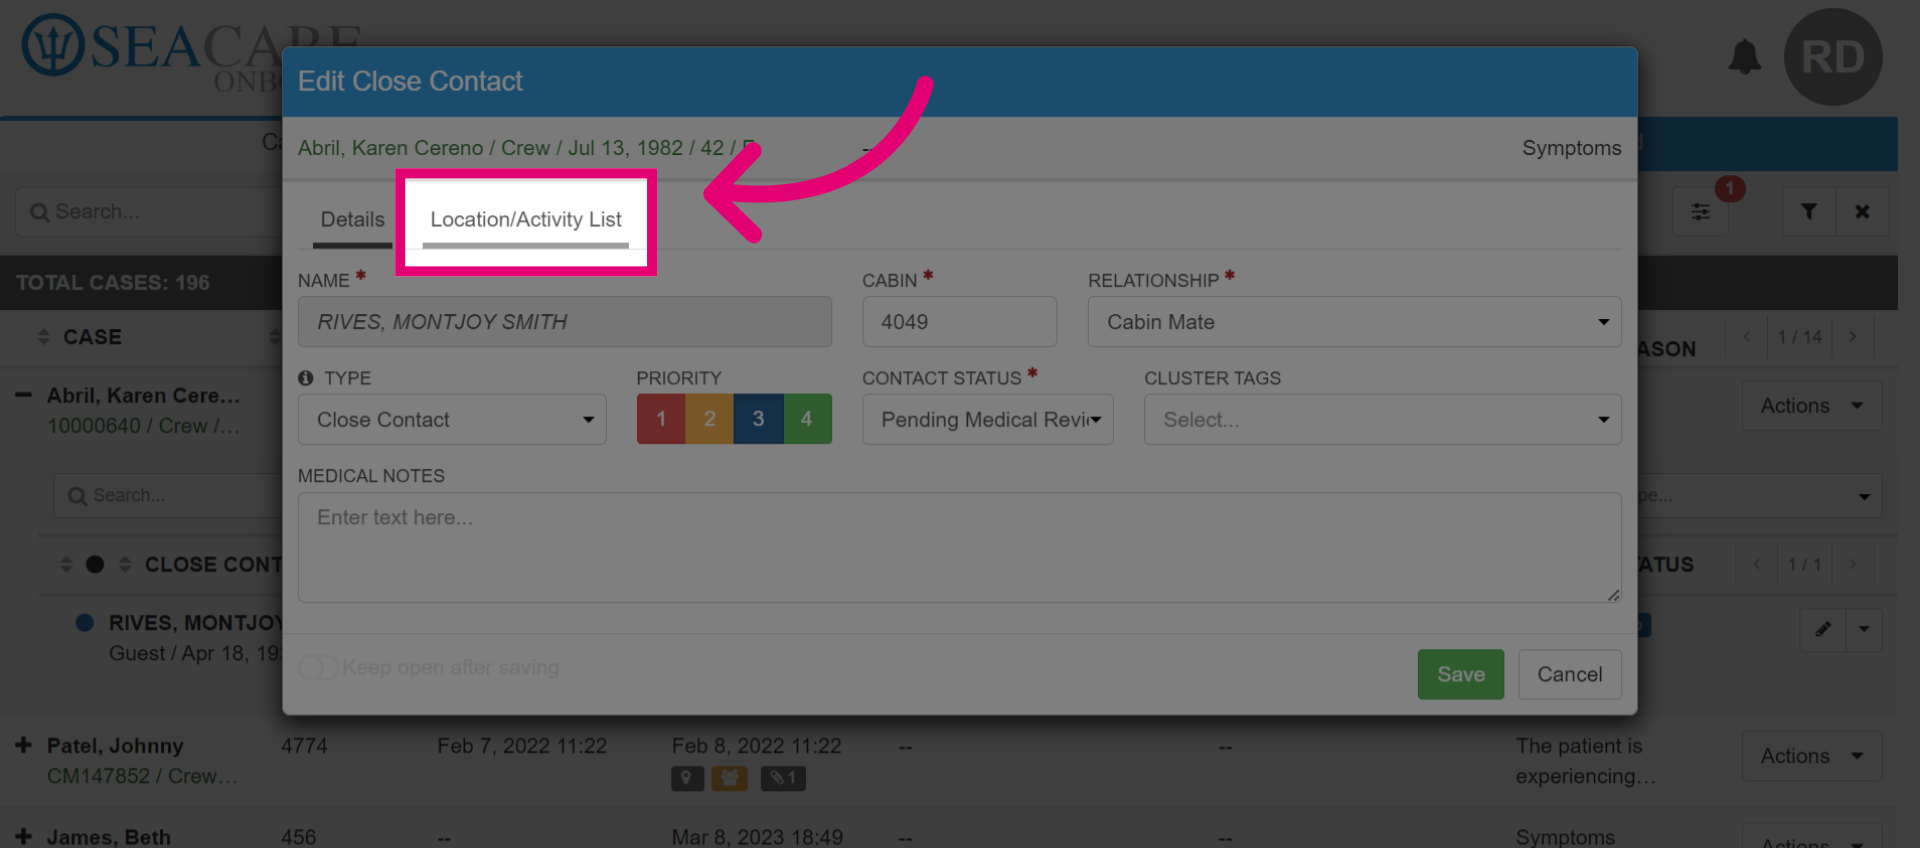Open the Type dropdown
This screenshot has height=848, width=1920.
(452, 420)
